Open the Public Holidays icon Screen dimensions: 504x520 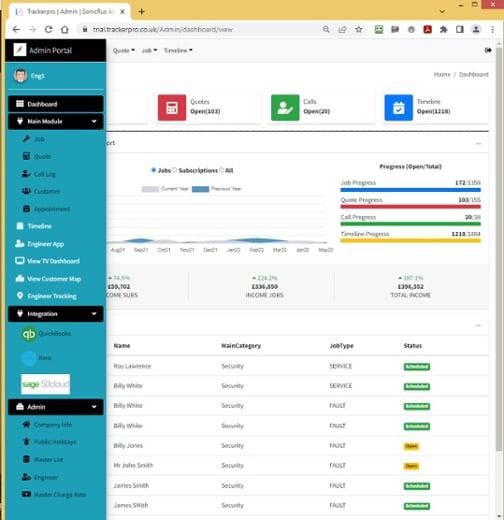26,442
